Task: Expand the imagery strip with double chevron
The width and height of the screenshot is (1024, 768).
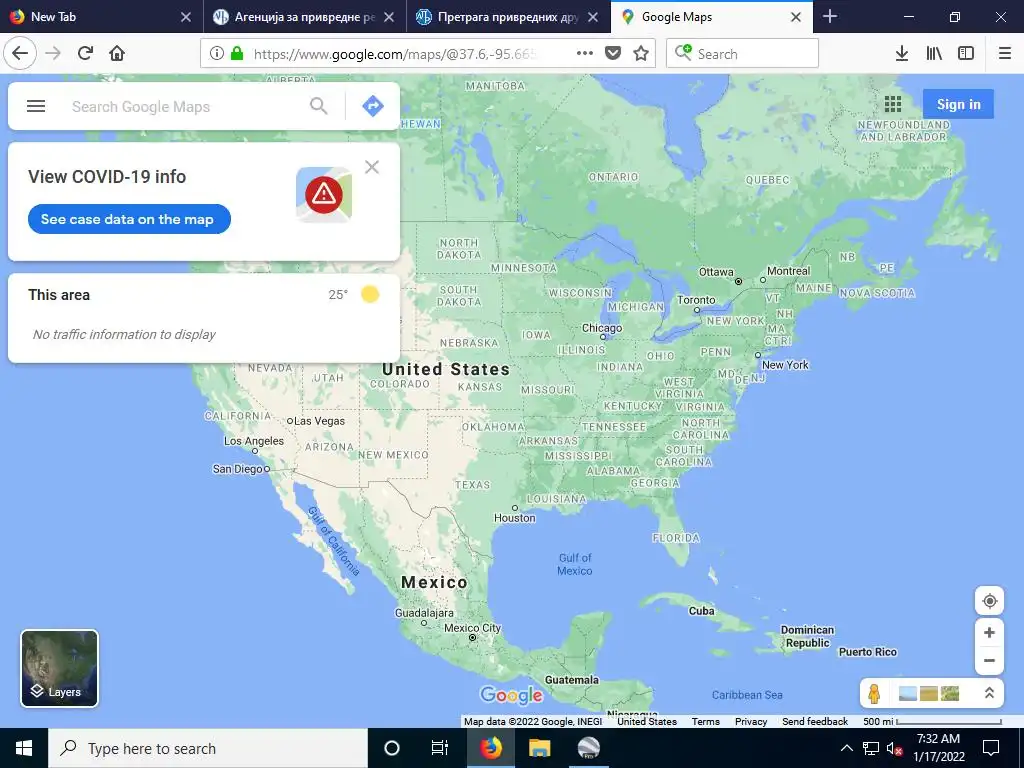Action: click(989, 694)
